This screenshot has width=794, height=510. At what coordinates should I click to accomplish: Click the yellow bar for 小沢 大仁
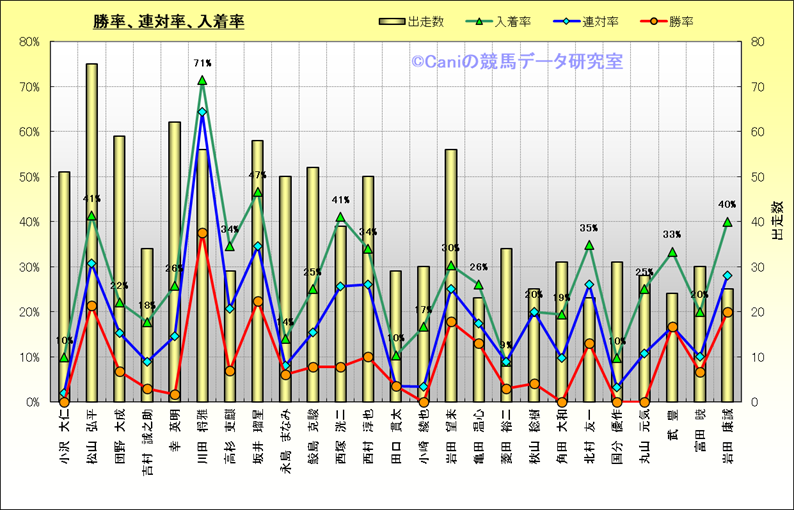64,290
